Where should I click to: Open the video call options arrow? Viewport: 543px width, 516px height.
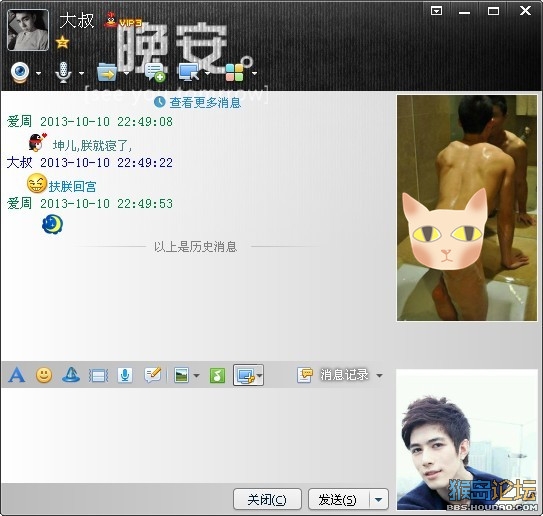click(x=38, y=73)
